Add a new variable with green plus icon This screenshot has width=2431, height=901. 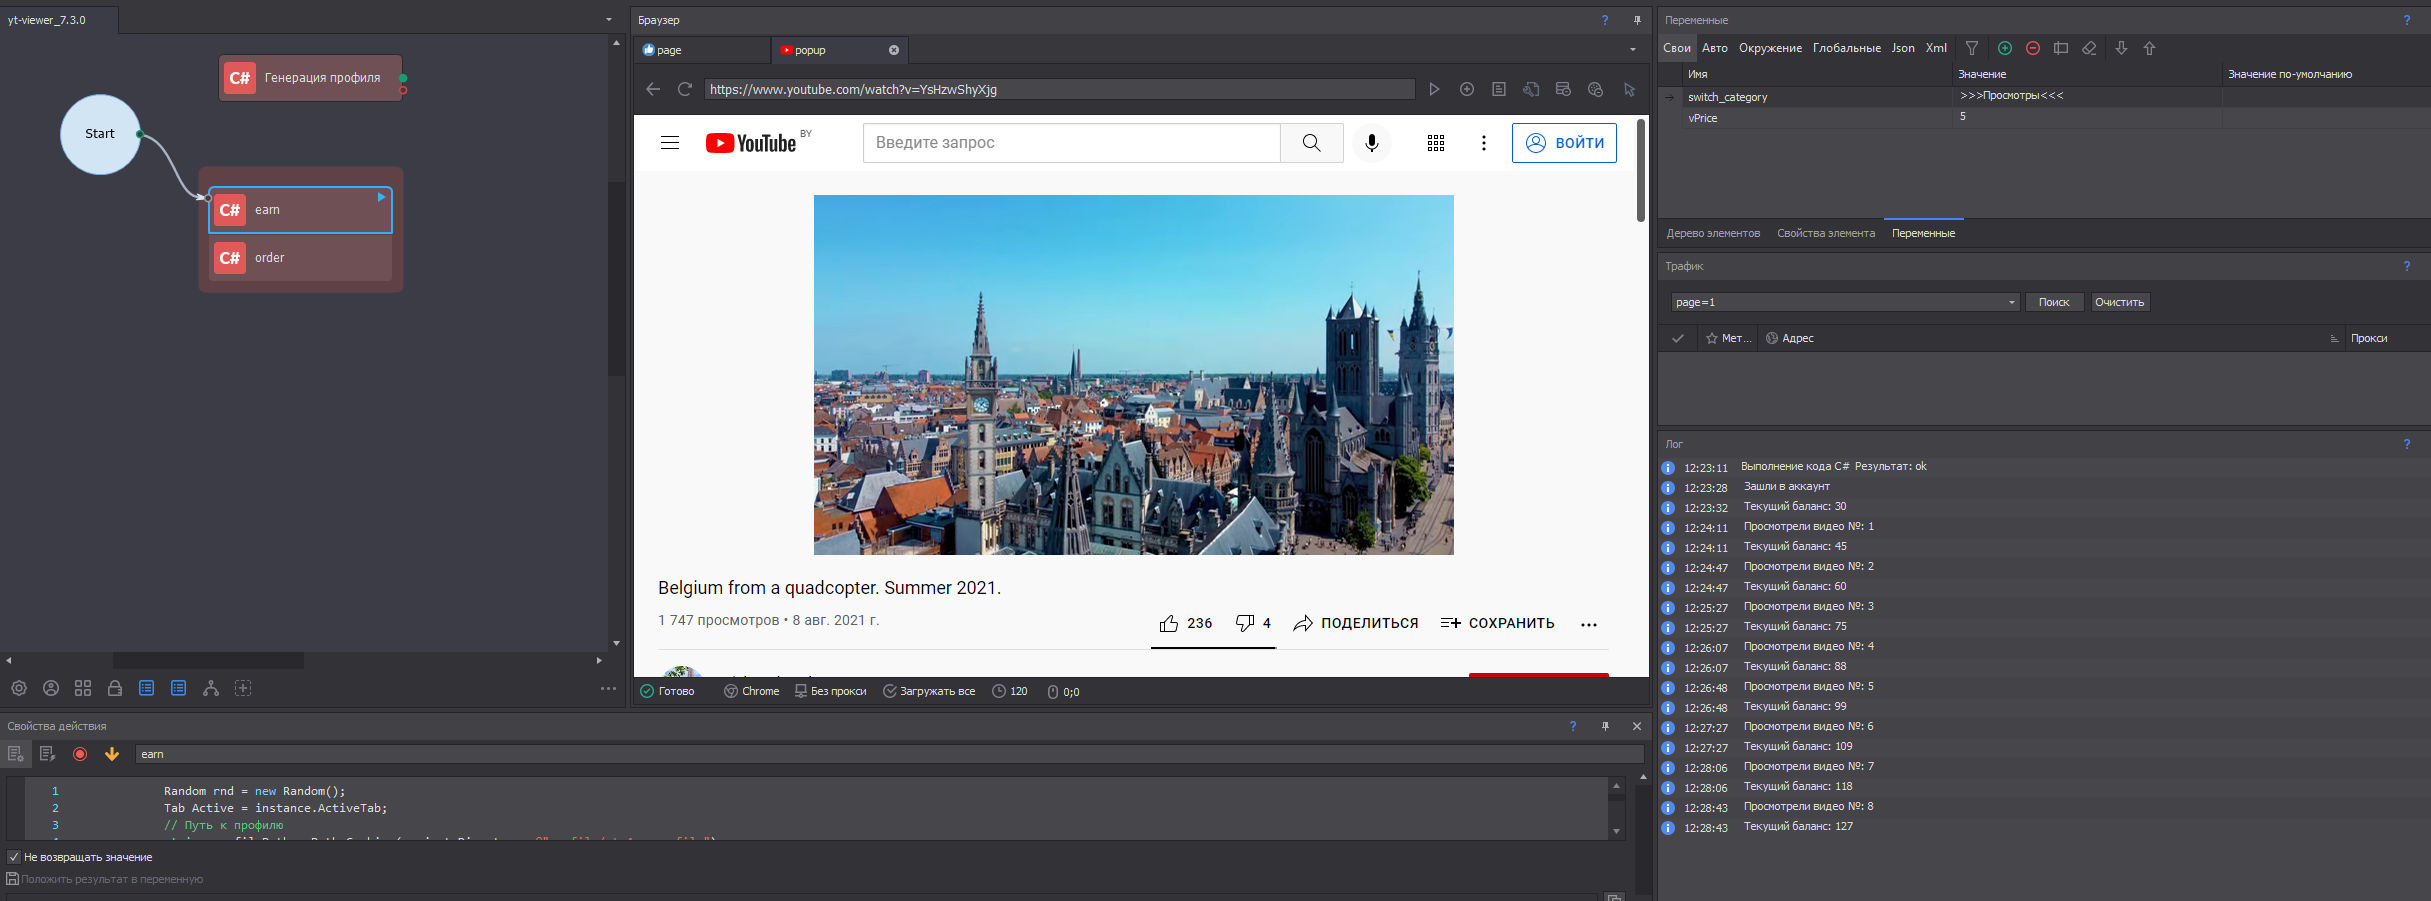(x=2004, y=48)
